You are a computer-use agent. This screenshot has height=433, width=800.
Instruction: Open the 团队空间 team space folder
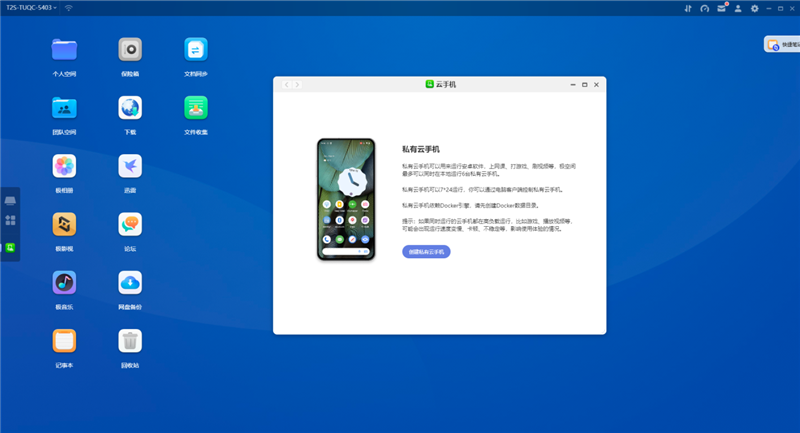[x=64, y=108]
